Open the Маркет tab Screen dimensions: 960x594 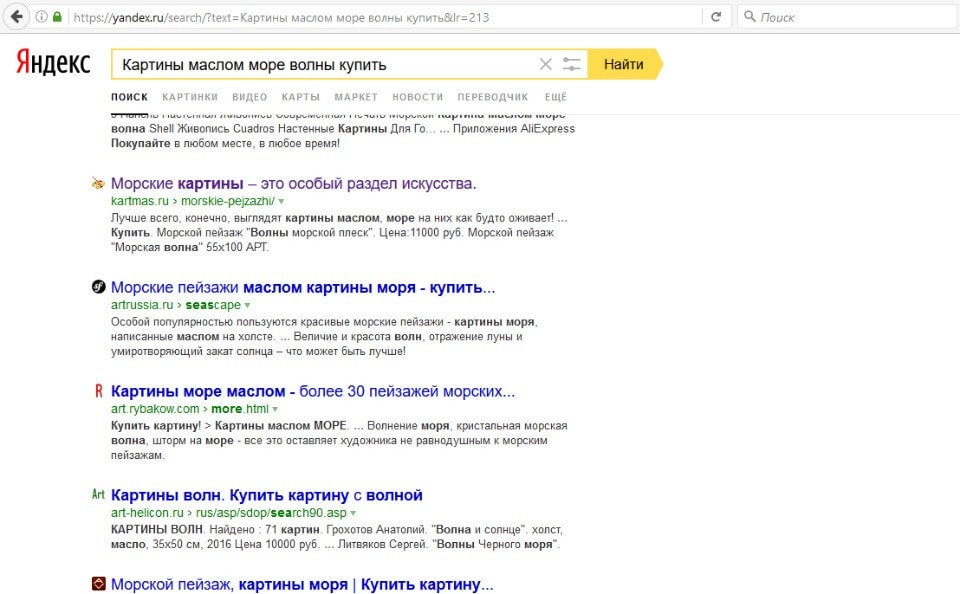click(356, 97)
